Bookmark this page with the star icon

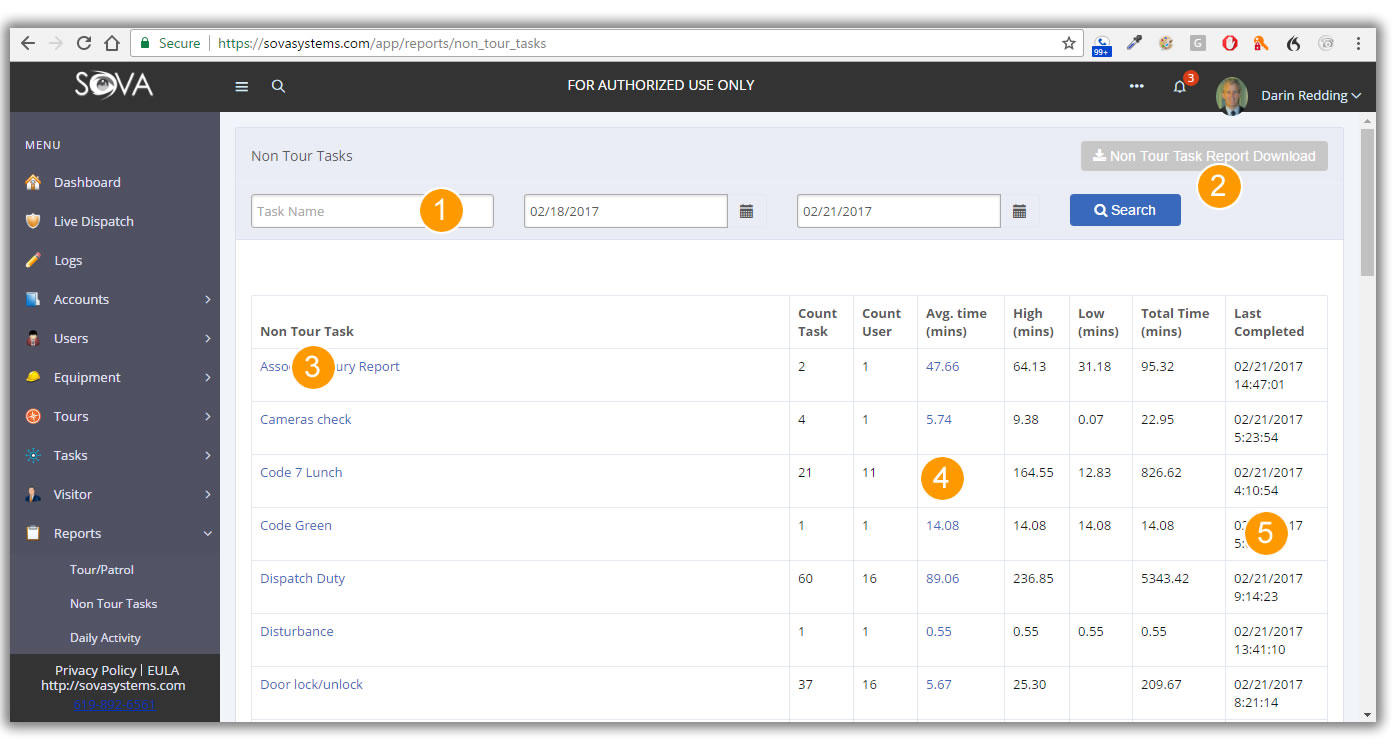pyautogui.click(x=1069, y=43)
